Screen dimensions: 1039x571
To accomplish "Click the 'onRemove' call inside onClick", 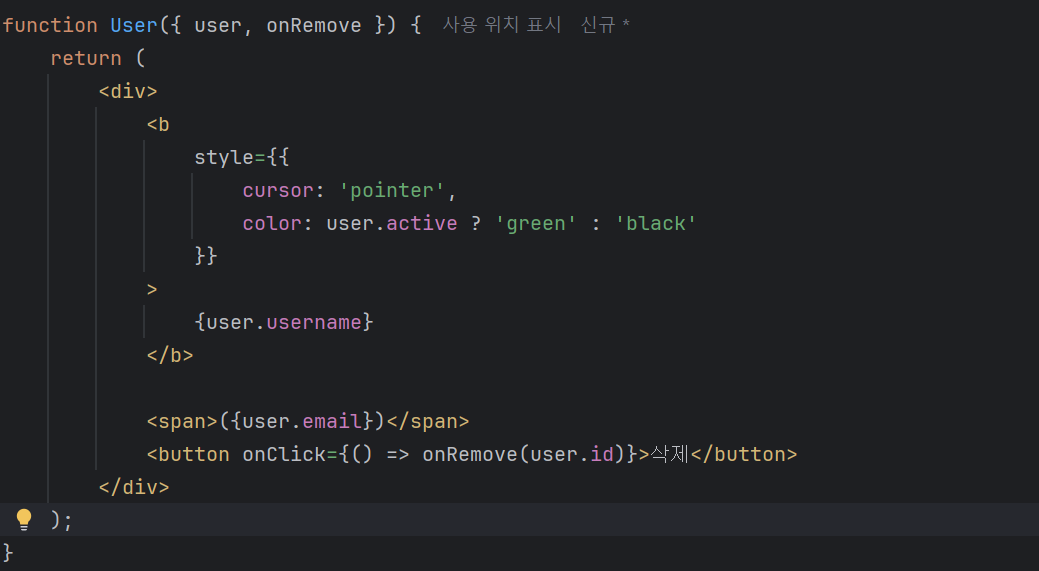I will click(470, 454).
